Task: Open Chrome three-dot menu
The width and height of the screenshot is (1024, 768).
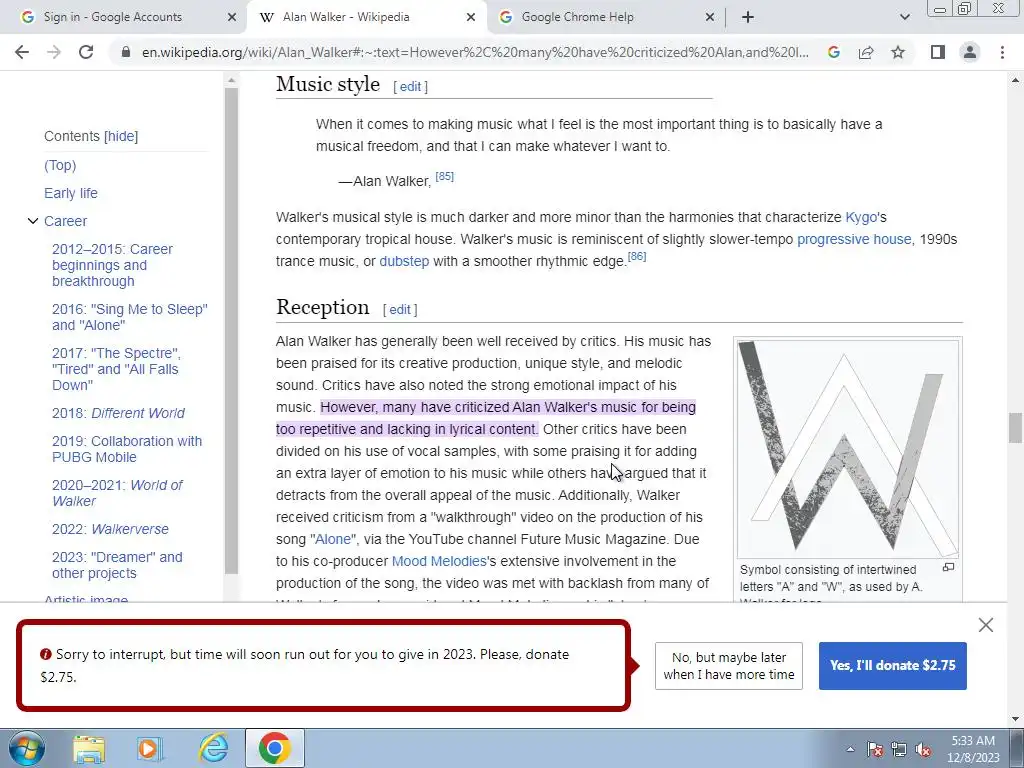Action: (x=1002, y=52)
